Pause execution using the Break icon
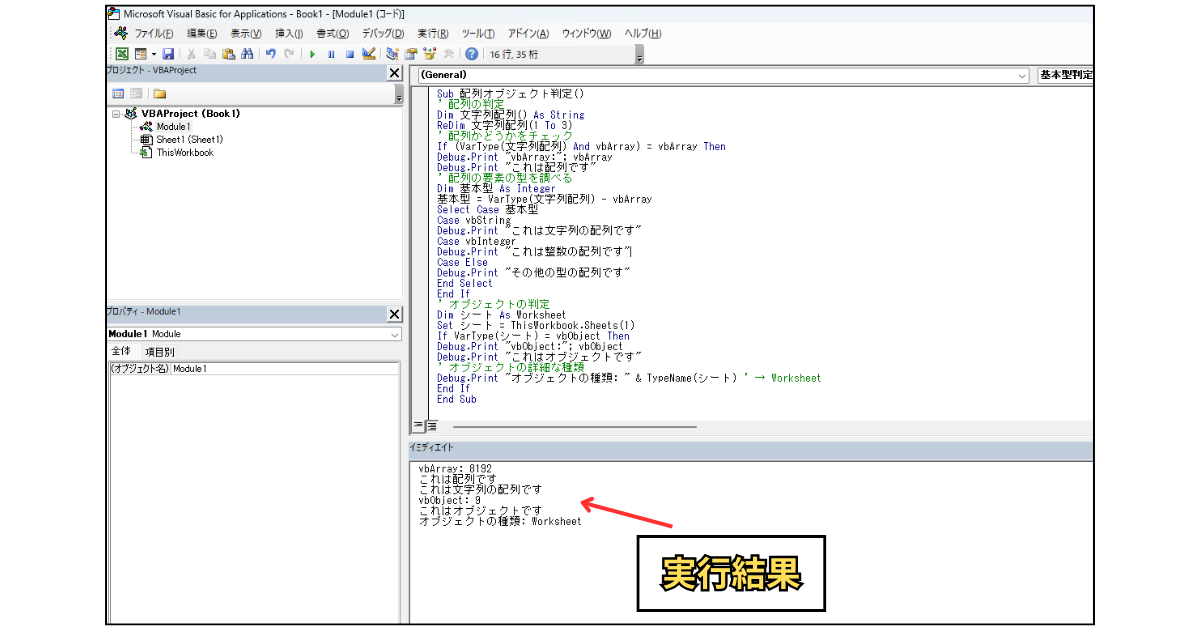This screenshot has width=1200, height=630. click(x=331, y=54)
